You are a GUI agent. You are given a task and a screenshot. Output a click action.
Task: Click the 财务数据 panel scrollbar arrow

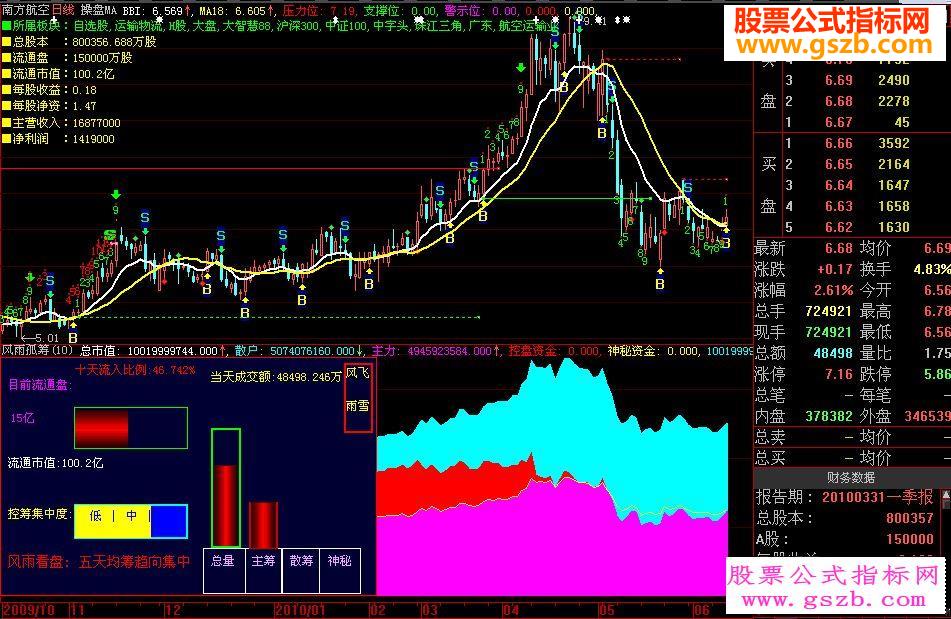(x=946, y=495)
